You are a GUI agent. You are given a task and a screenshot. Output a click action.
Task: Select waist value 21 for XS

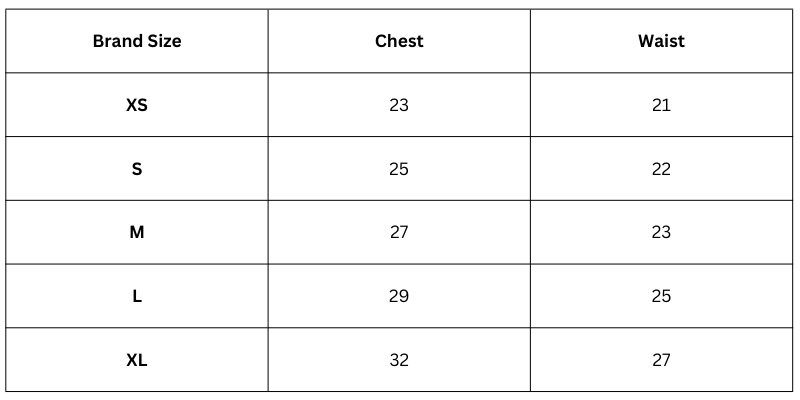661,105
